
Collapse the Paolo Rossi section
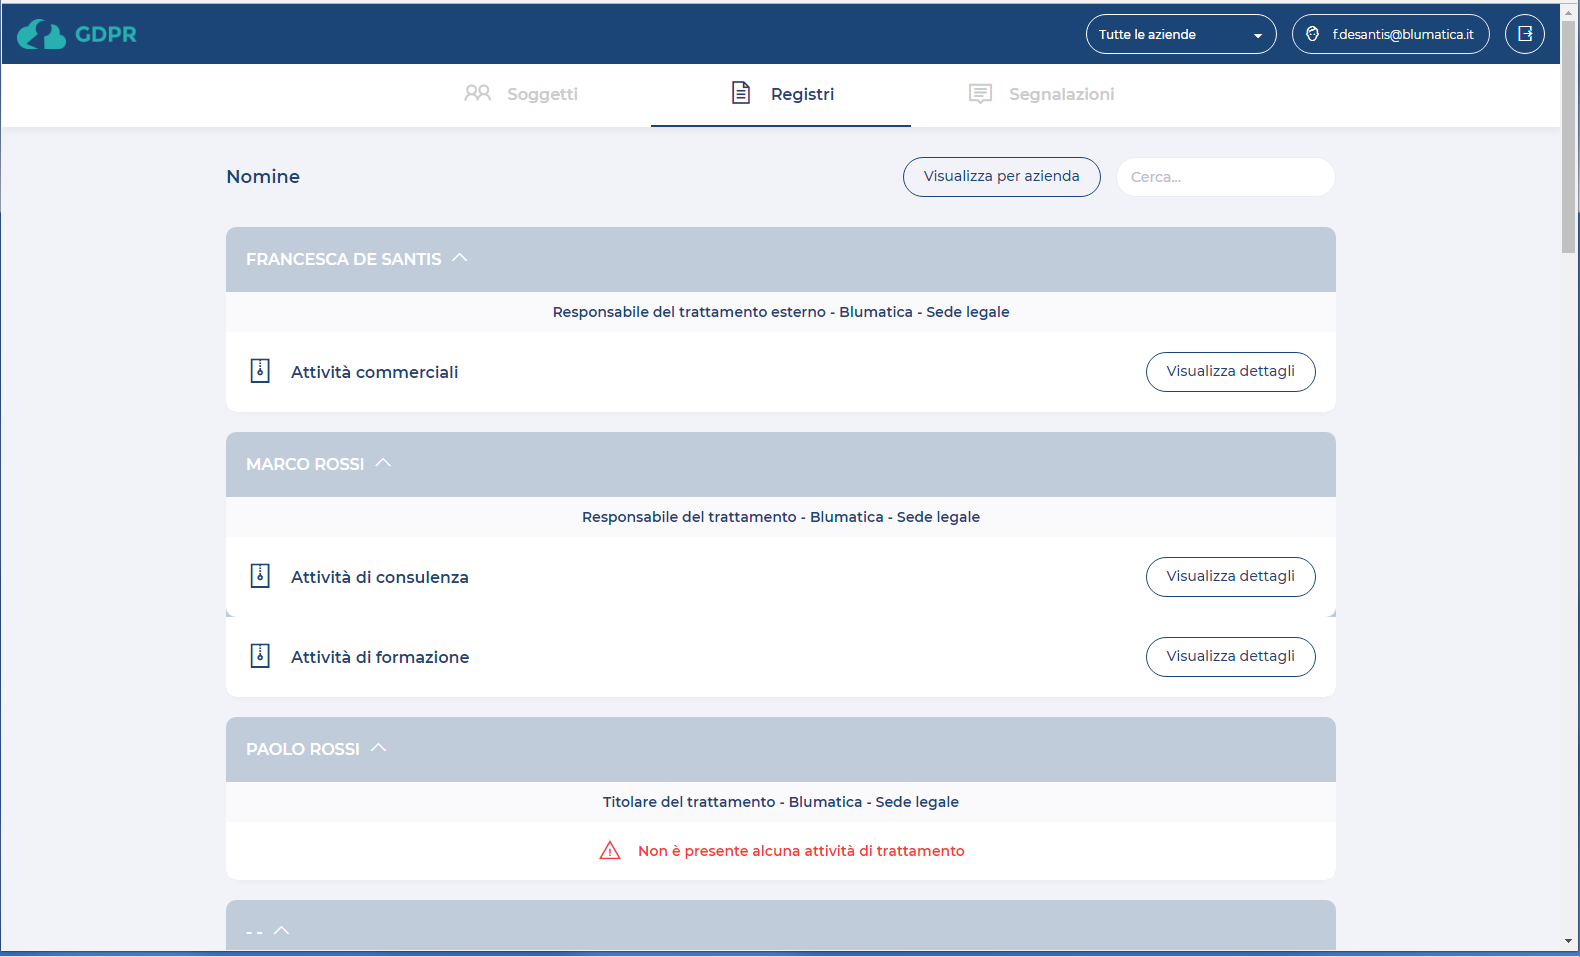[x=378, y=748]
